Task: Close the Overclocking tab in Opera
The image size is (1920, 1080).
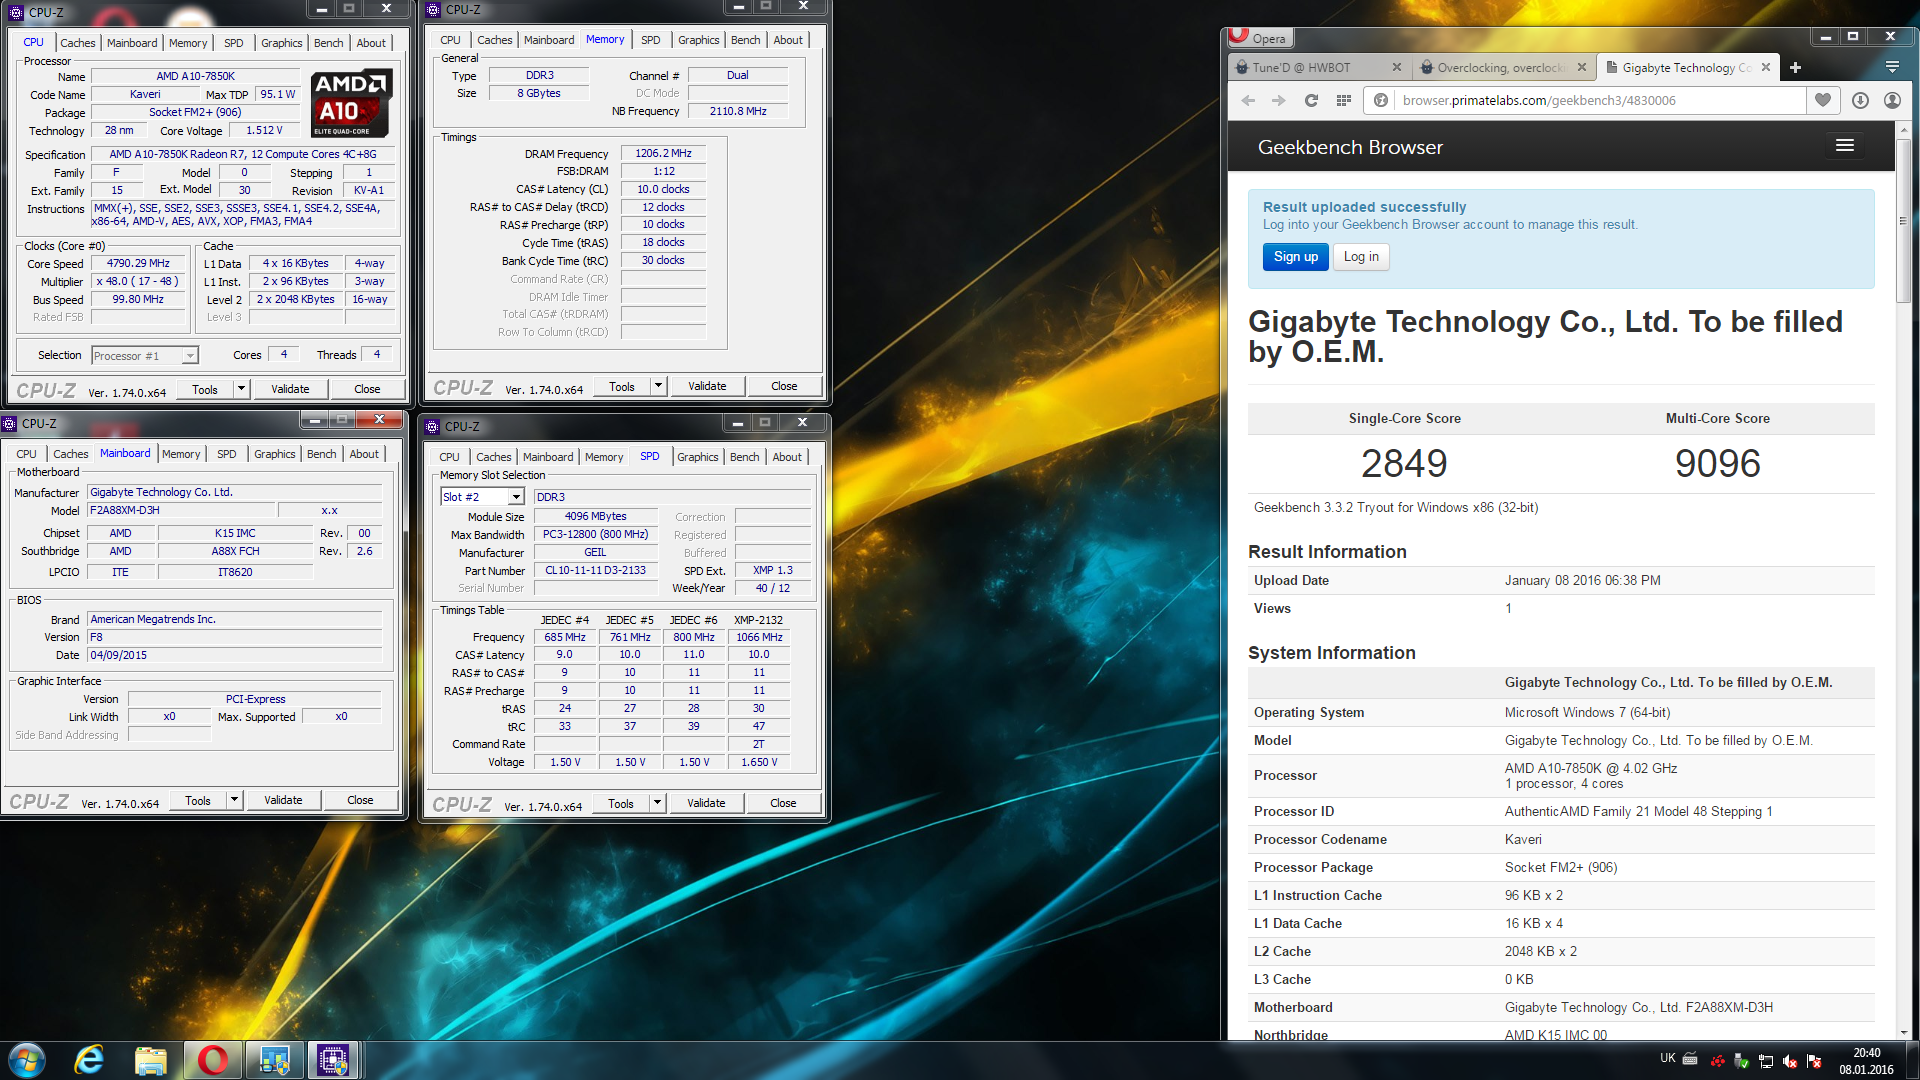Action: click(1581, 68)
